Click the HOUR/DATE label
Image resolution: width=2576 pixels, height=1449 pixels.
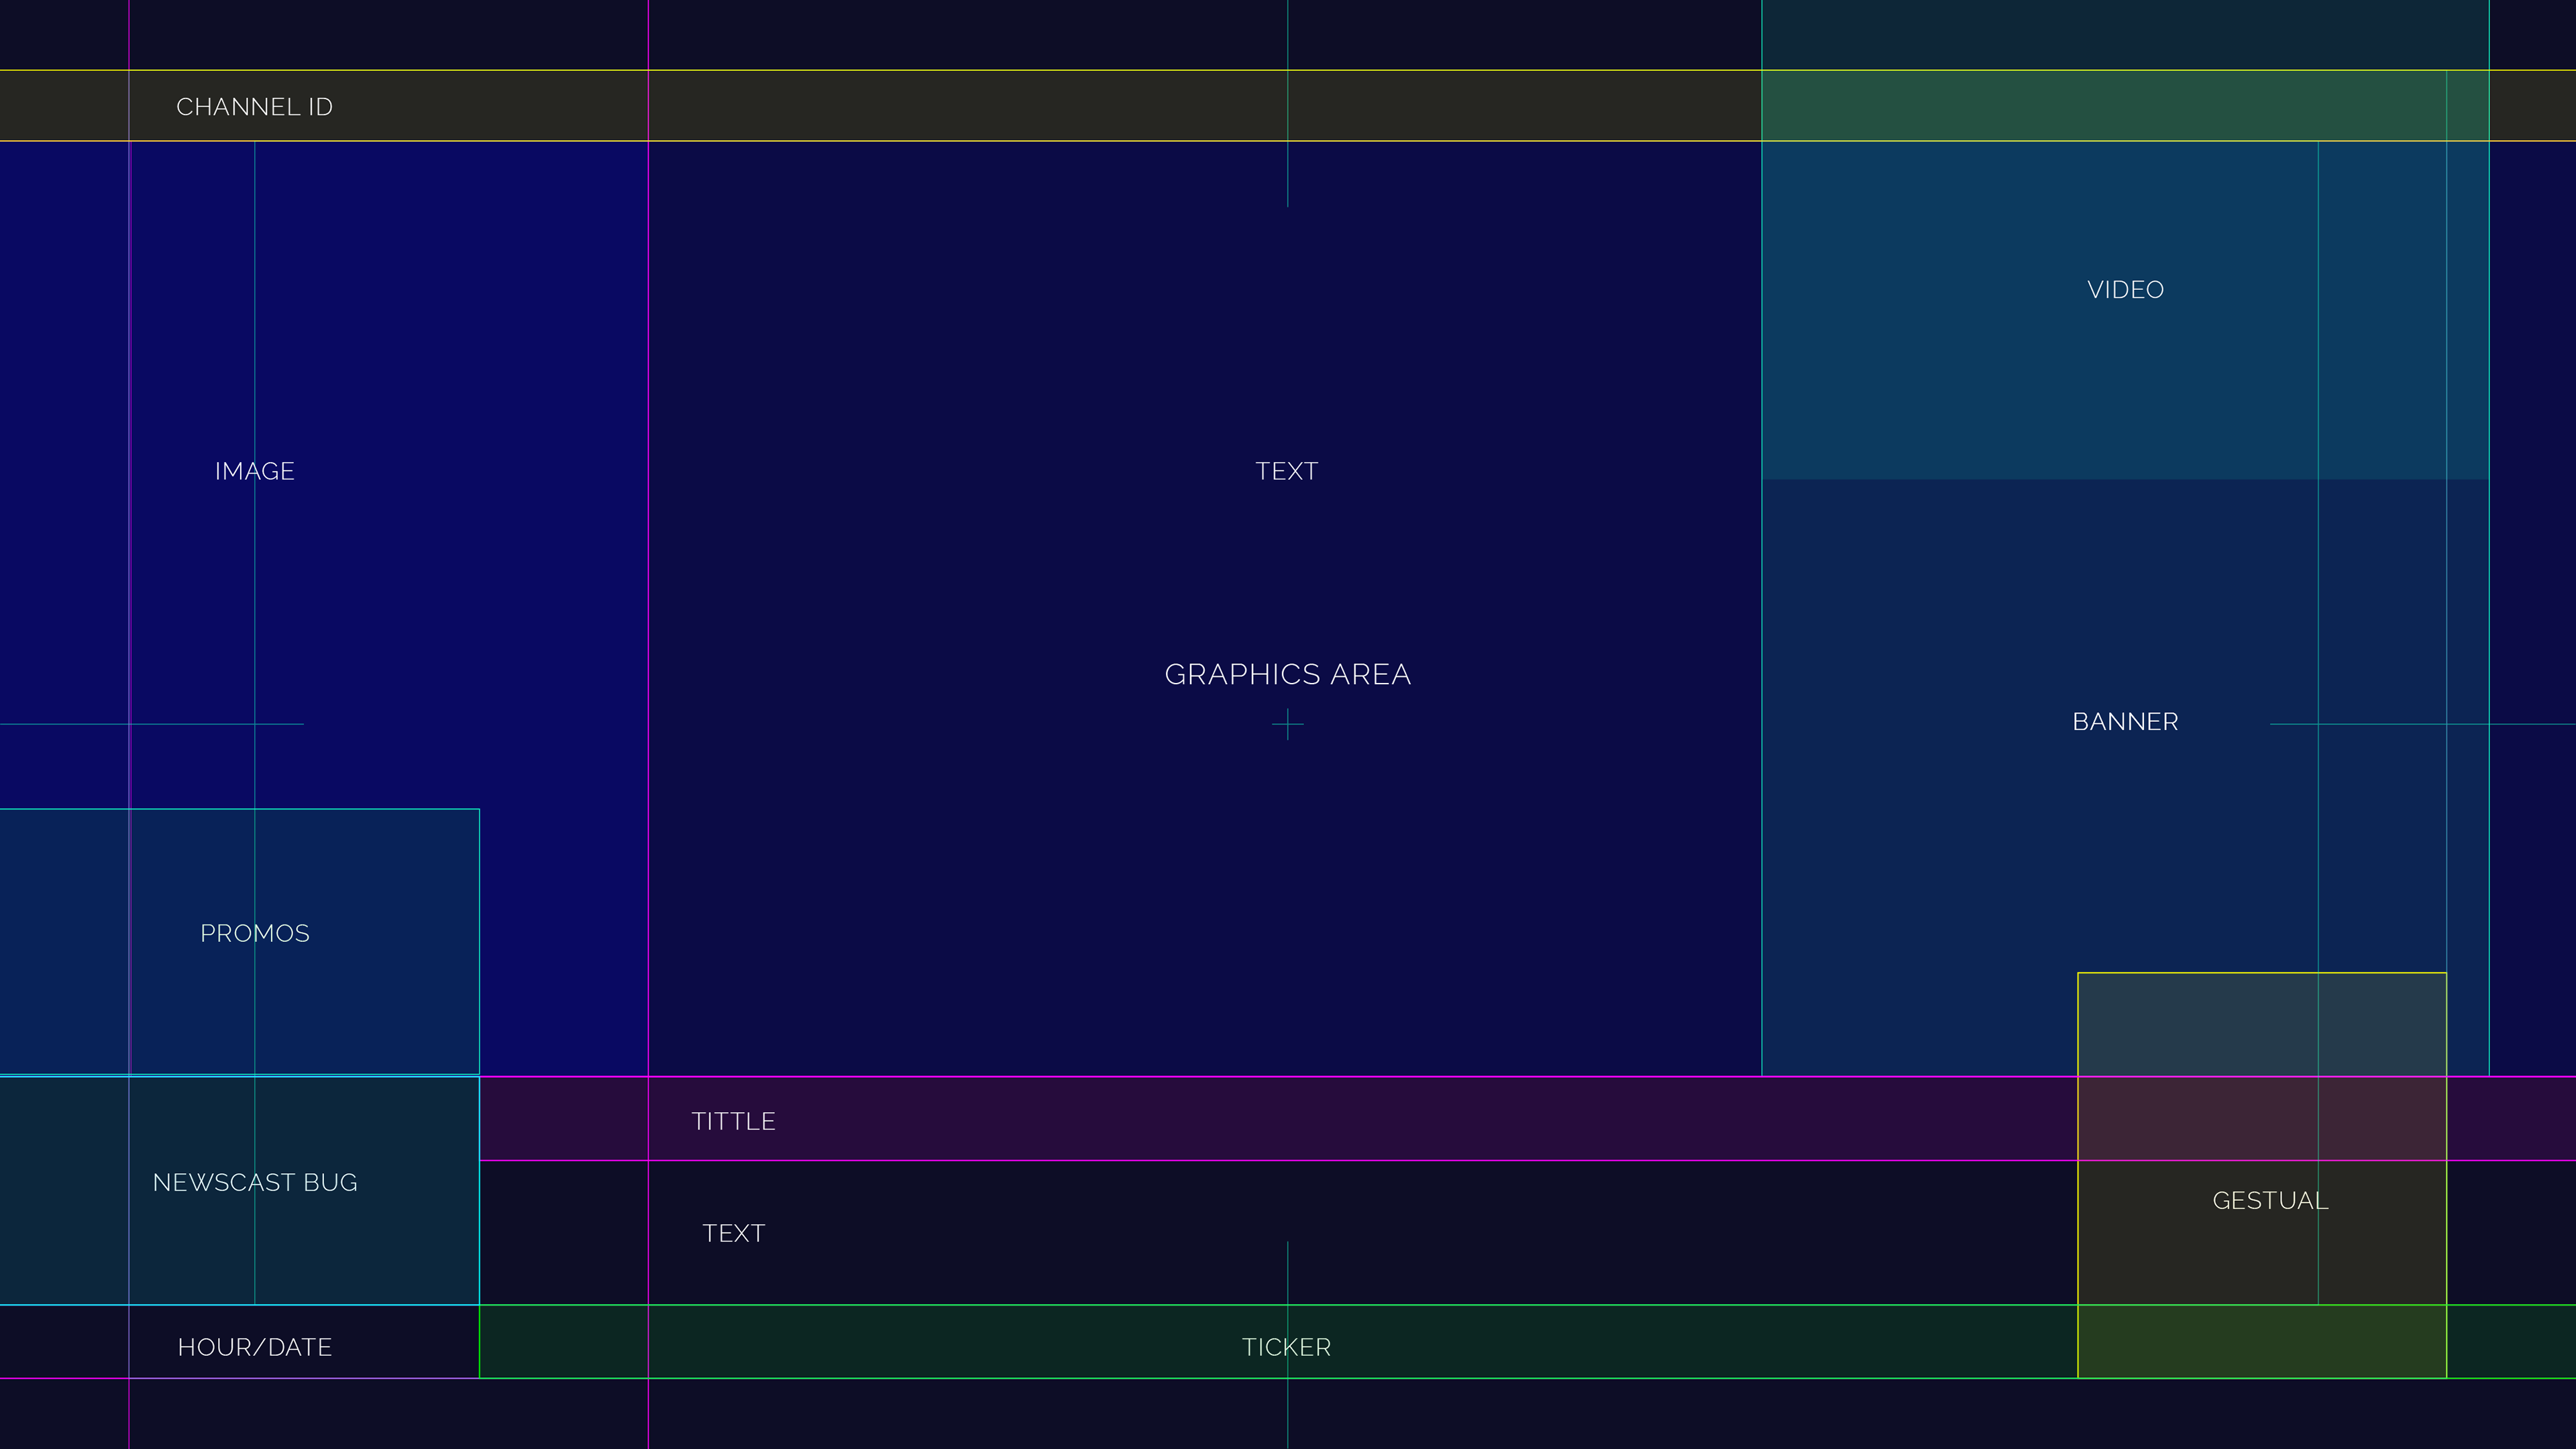click(254, 1347)
